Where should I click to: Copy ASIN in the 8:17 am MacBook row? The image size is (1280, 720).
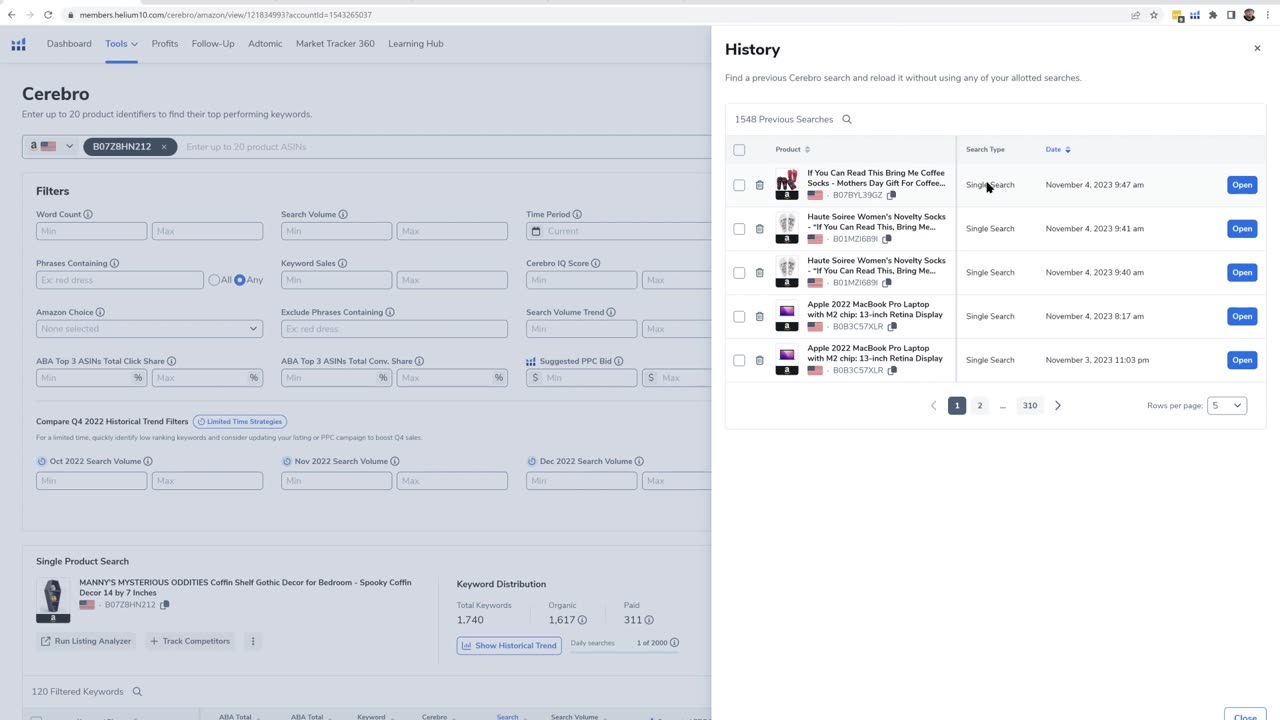(x=892, y=327)
